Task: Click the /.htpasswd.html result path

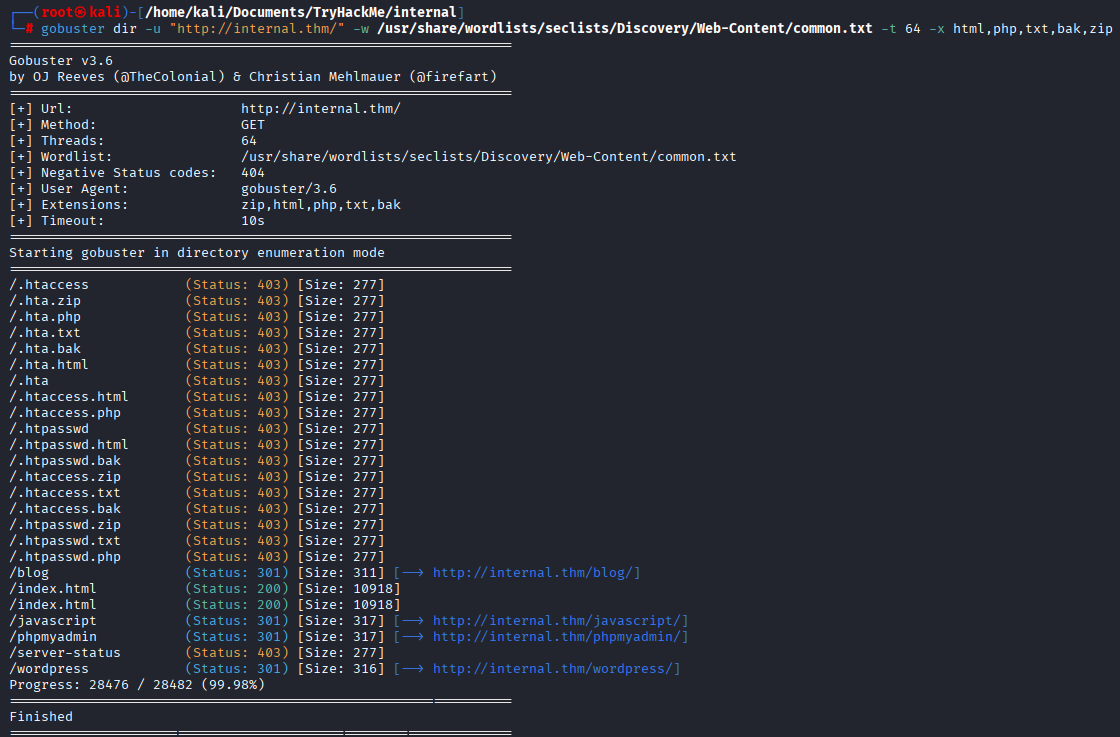Action: (69, 444)
